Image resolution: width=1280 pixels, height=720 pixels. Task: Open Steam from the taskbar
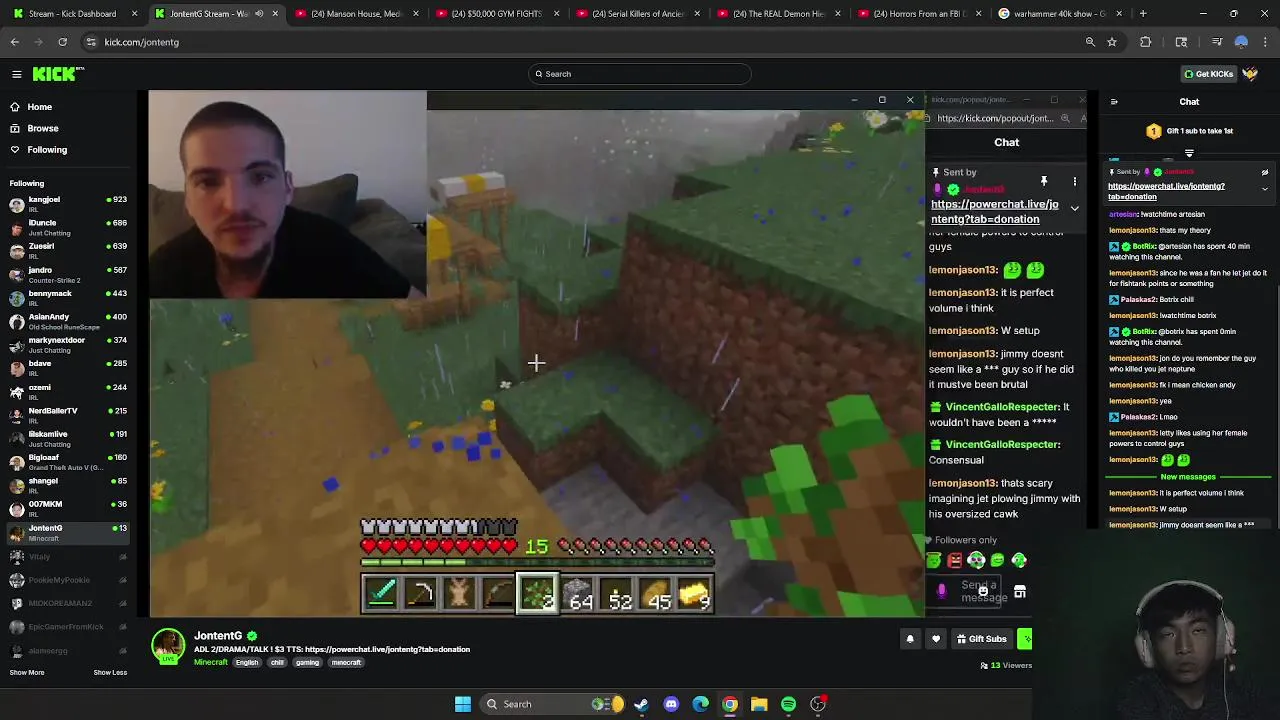[x=641, y=704]
